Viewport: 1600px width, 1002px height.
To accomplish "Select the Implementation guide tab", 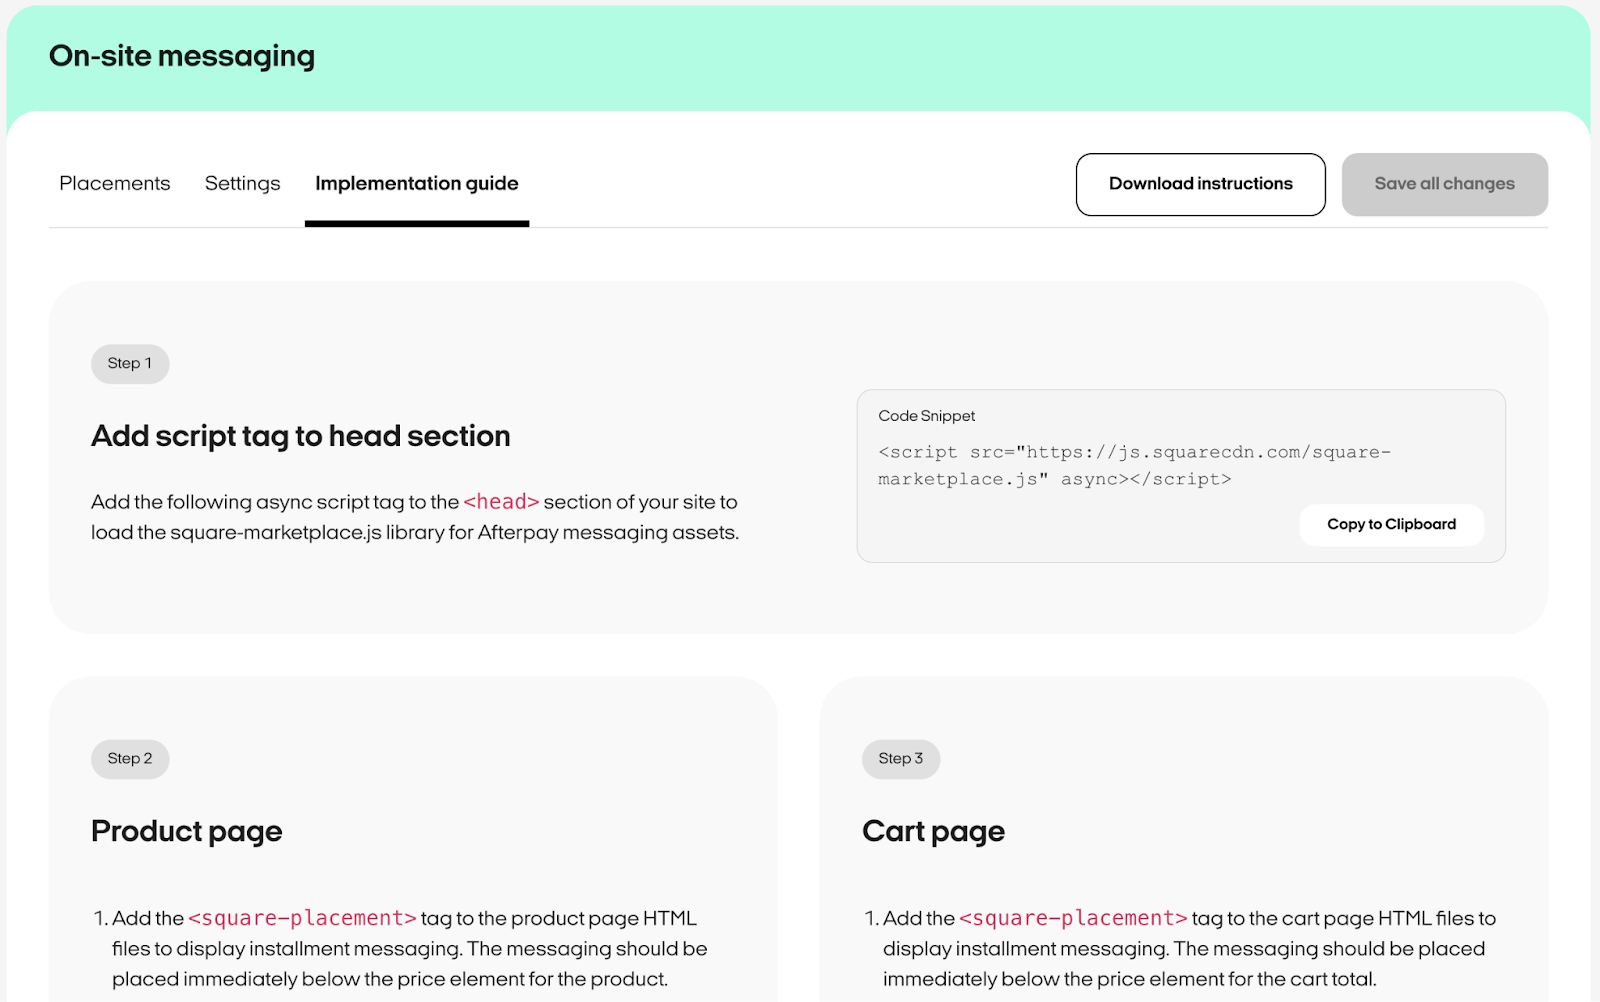I will tap(416, 184).
